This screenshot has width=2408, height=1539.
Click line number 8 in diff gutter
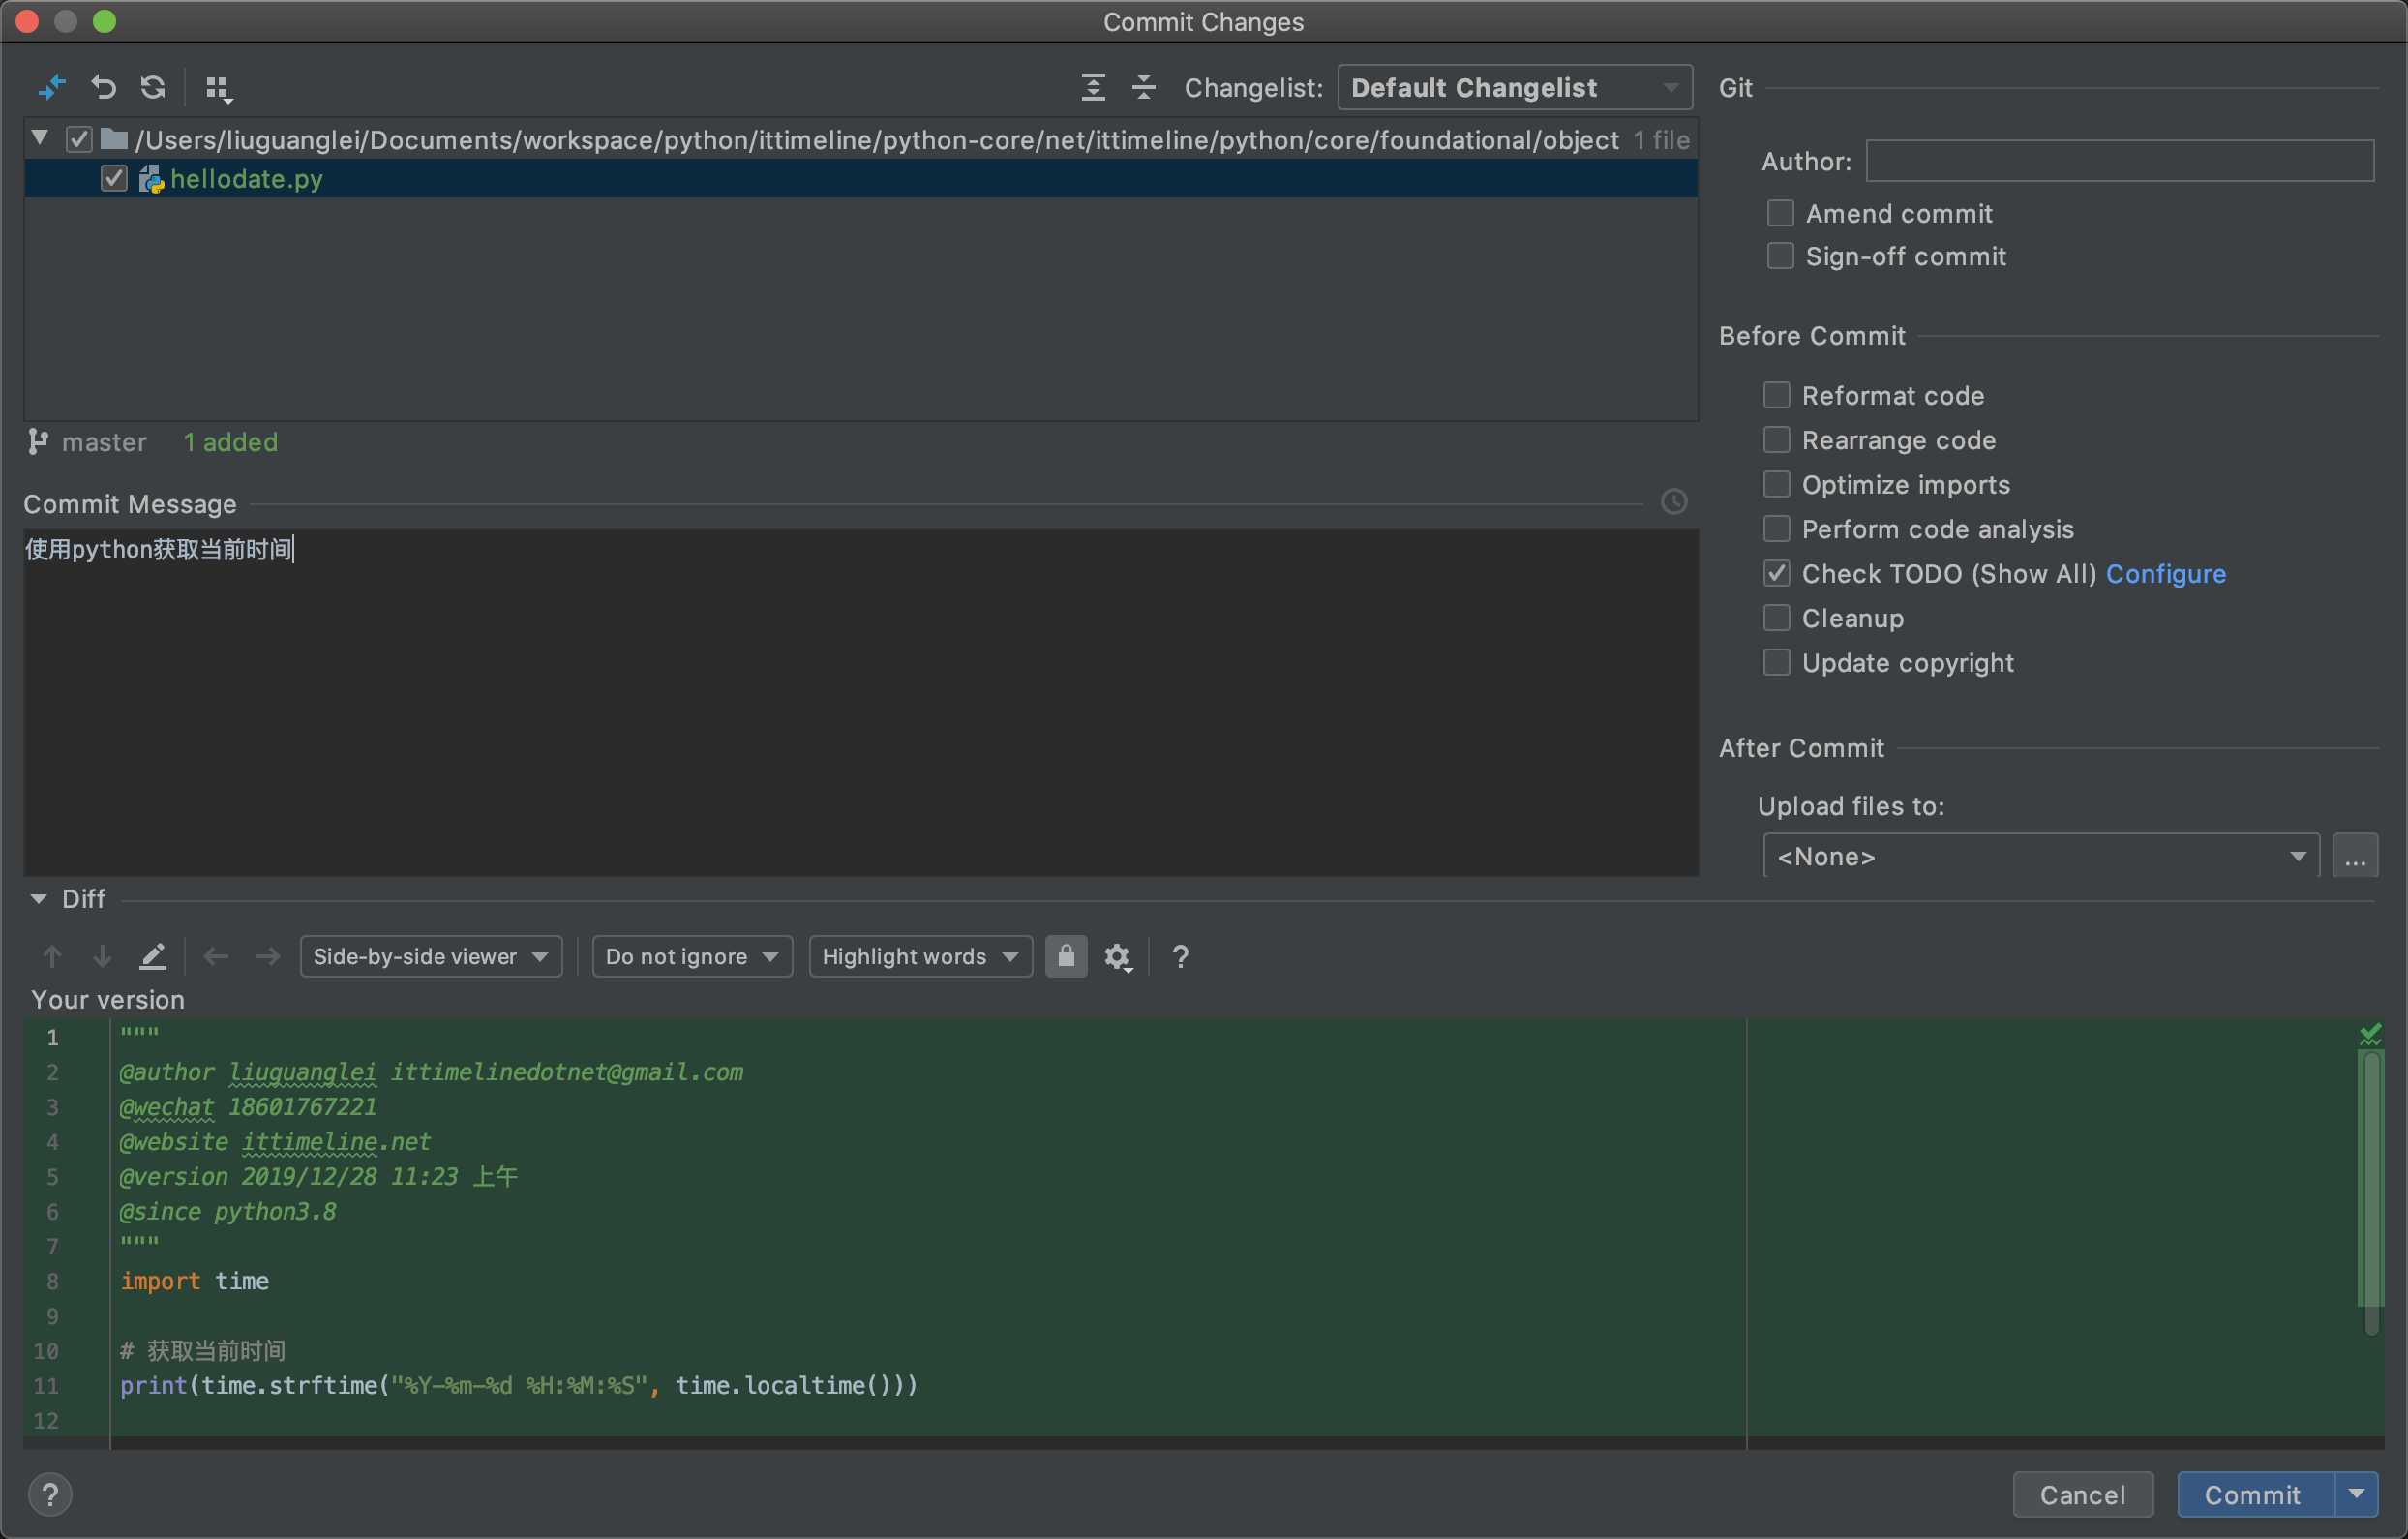click(53, 1282)
